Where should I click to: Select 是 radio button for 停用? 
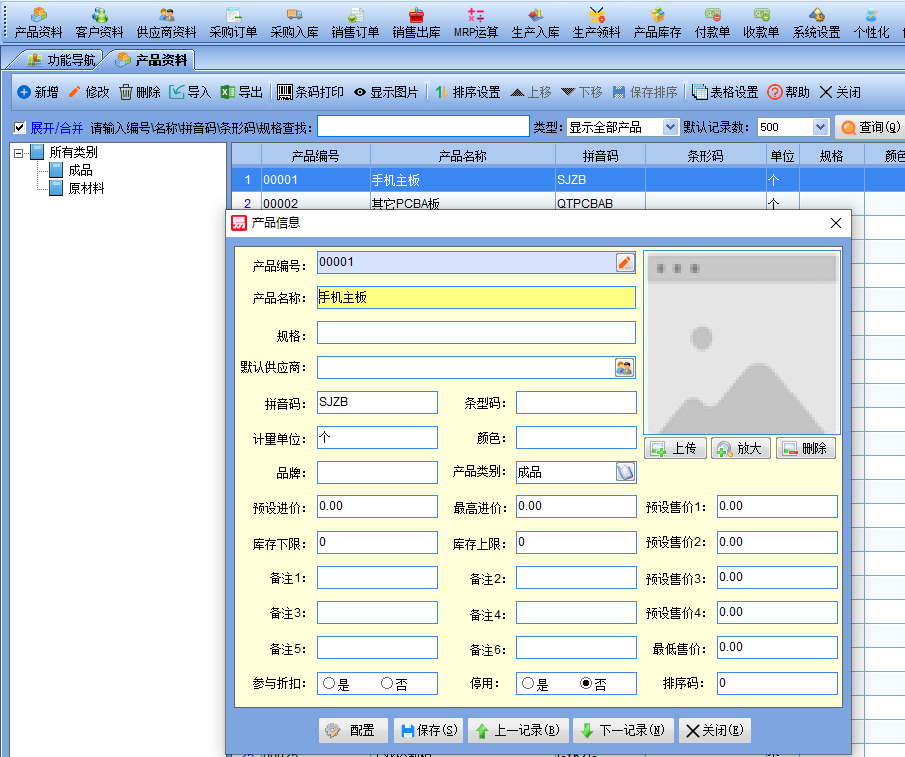click(527, 684)
